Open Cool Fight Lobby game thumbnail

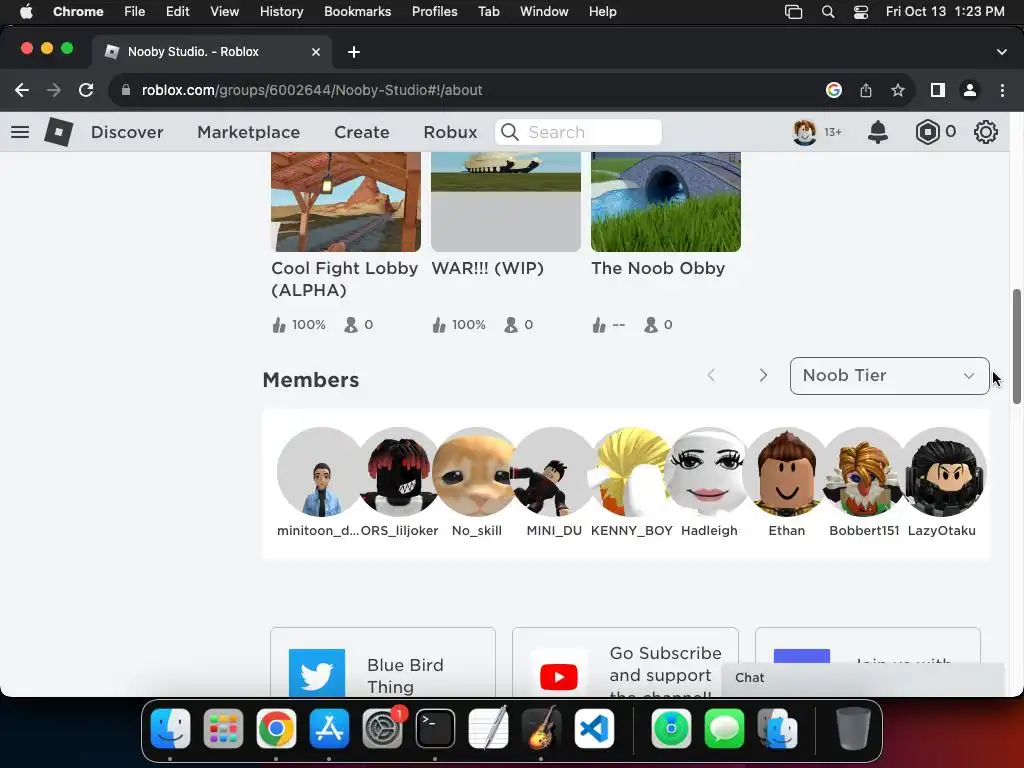[345, 202]
